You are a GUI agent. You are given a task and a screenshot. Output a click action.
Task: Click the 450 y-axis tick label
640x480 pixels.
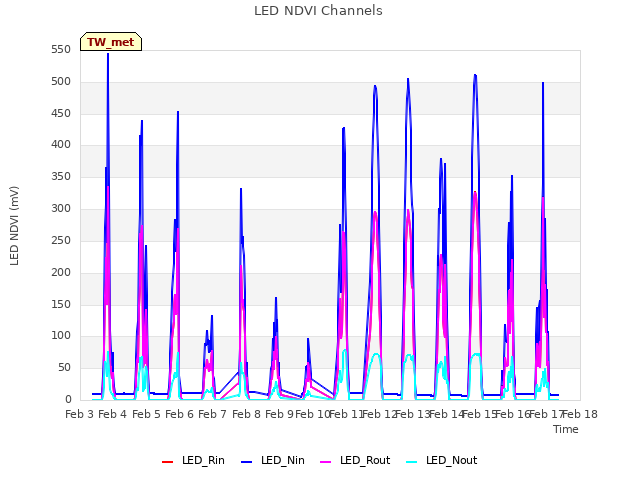(x=61, y=113)
